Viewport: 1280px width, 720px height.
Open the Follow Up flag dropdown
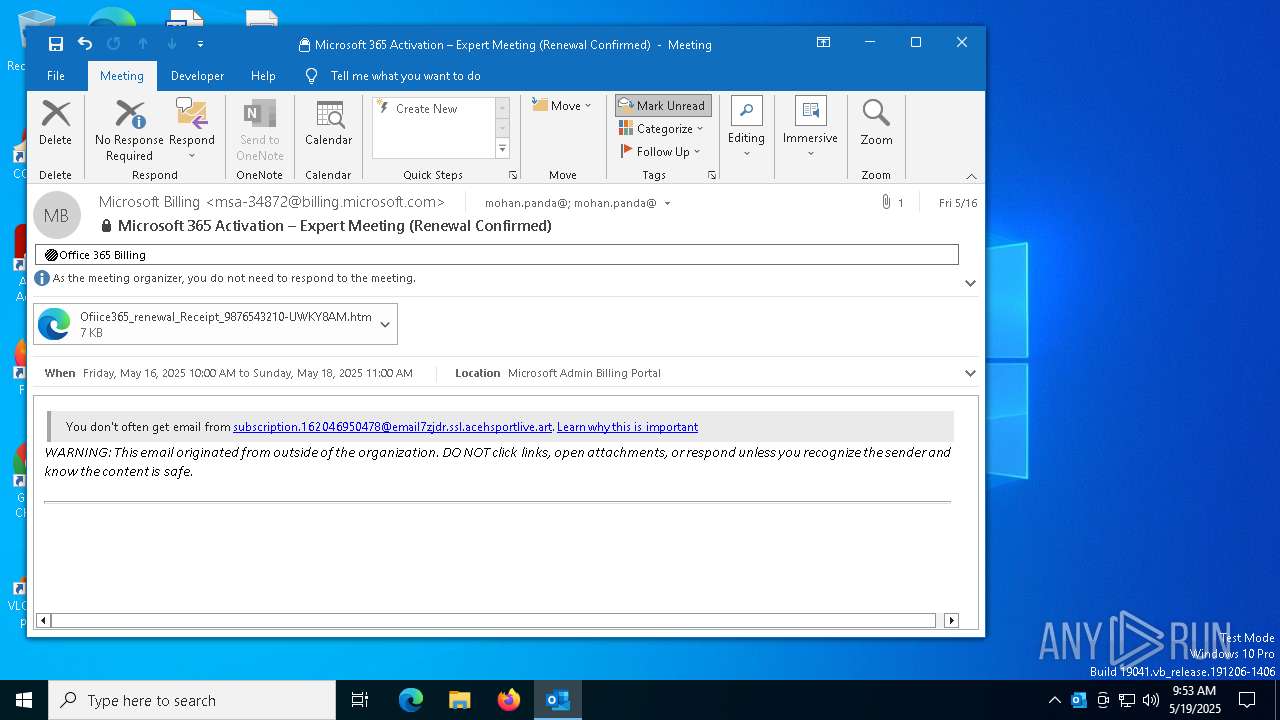click(x=661, y=152)
